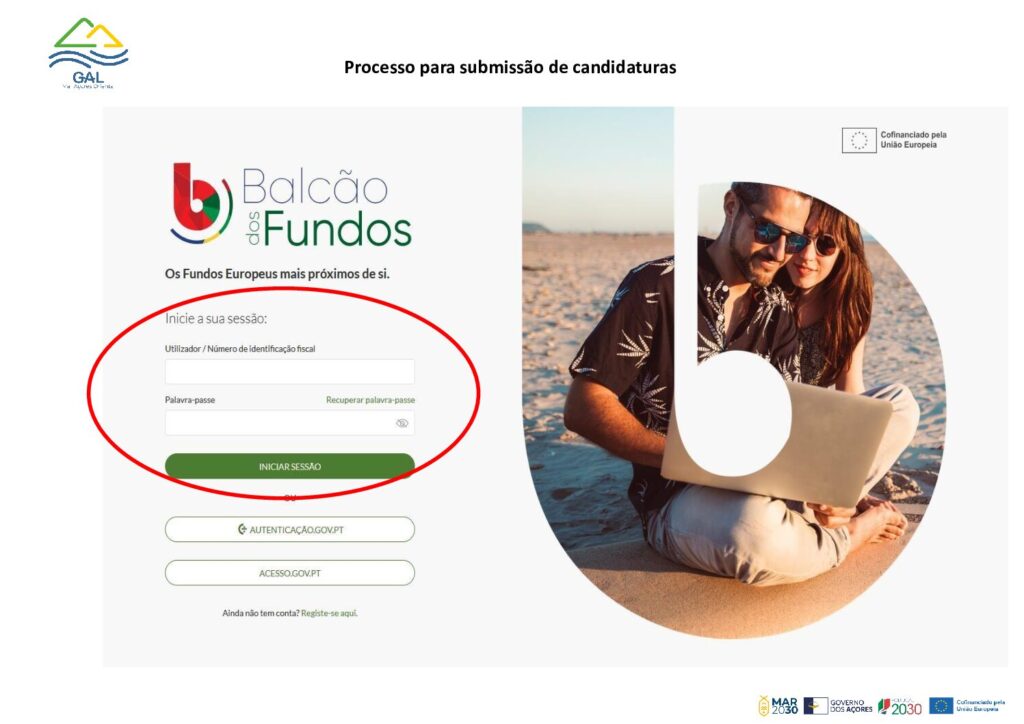1024x724 pixels.
Task: Click the login icon inside AUTENTICAÇÃO.GOV.PT button
Action: 242,529
